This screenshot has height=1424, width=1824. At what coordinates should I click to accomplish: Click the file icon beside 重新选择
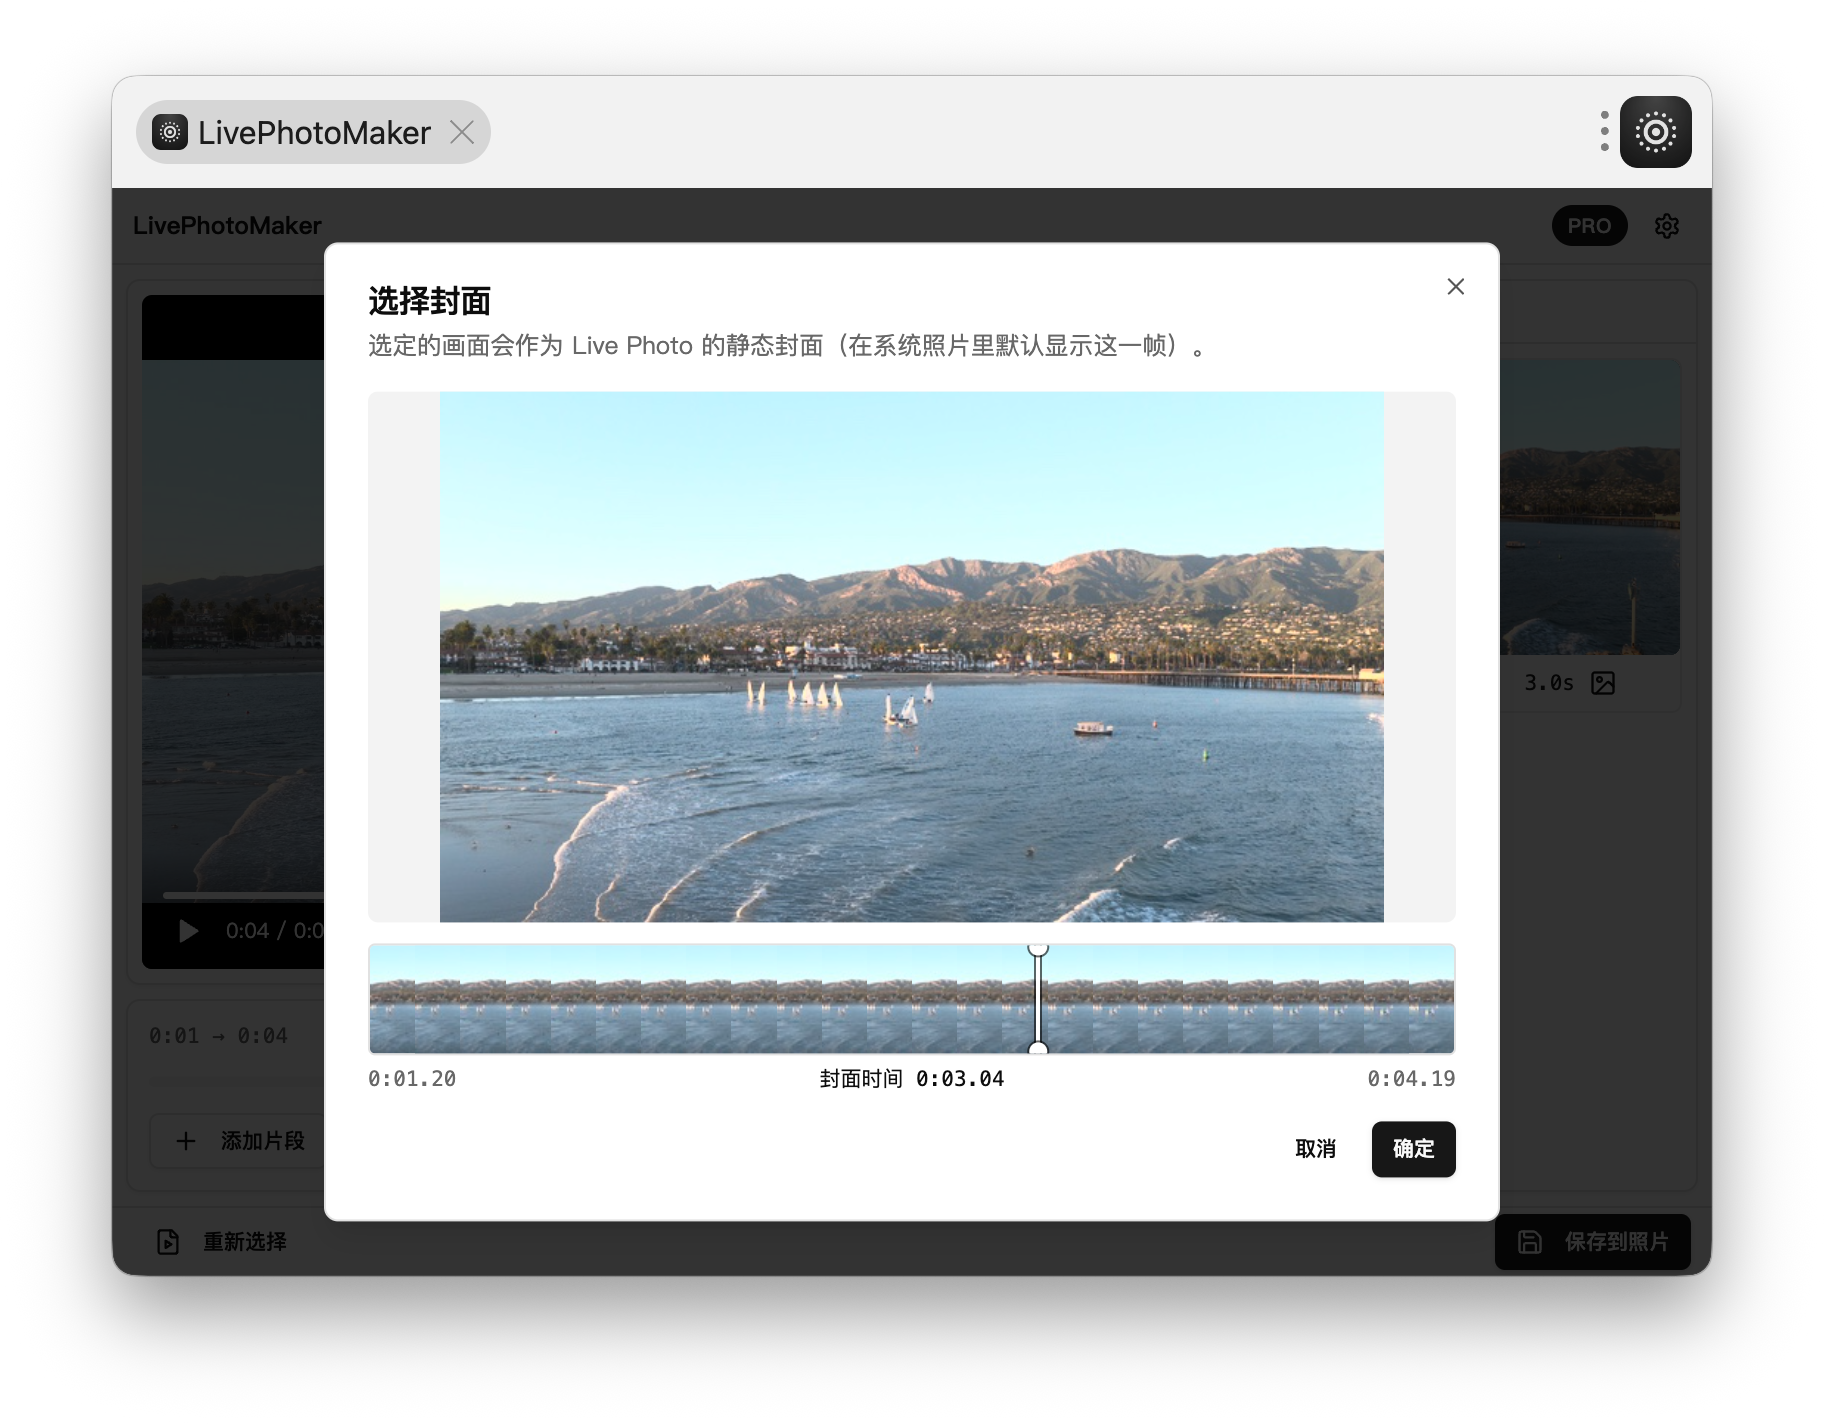tap(168, 1242)
